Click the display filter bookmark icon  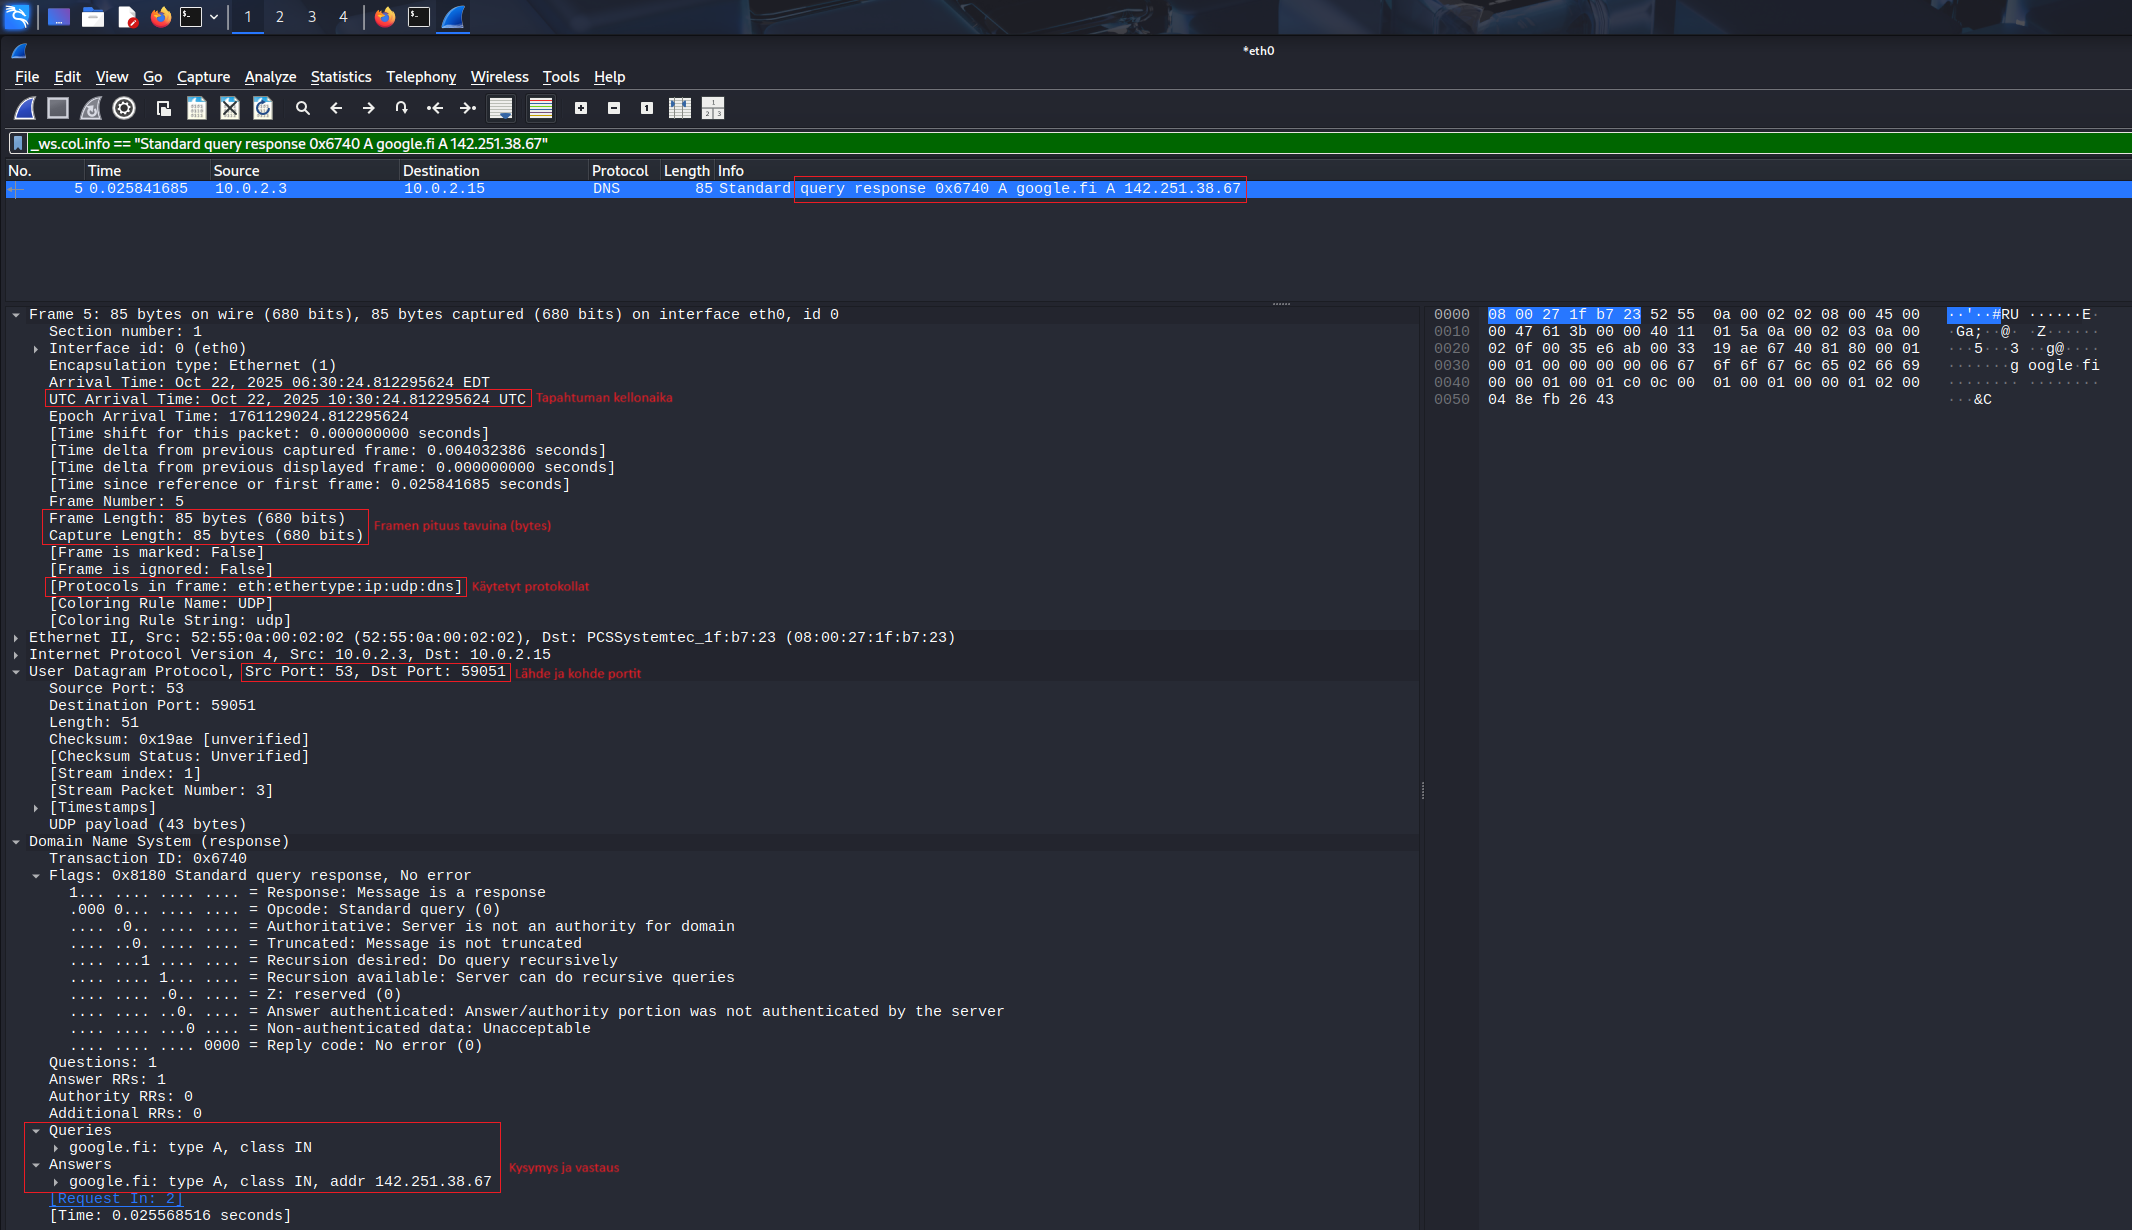[x=18, y=144]
